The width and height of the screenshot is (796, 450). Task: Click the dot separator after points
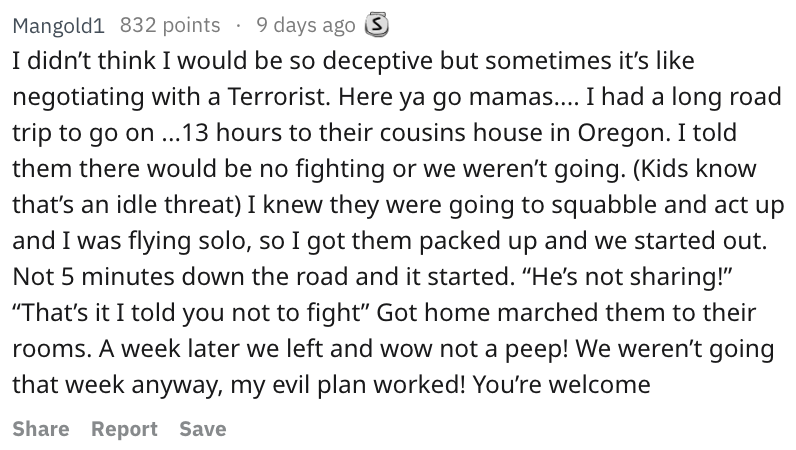click(238, 25)
